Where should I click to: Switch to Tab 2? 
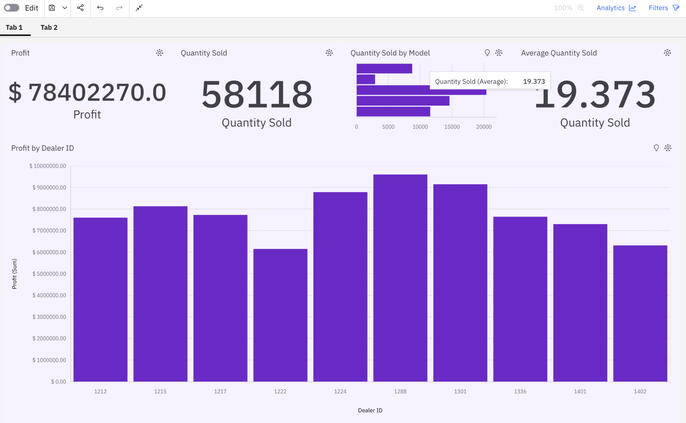(49, 27)
